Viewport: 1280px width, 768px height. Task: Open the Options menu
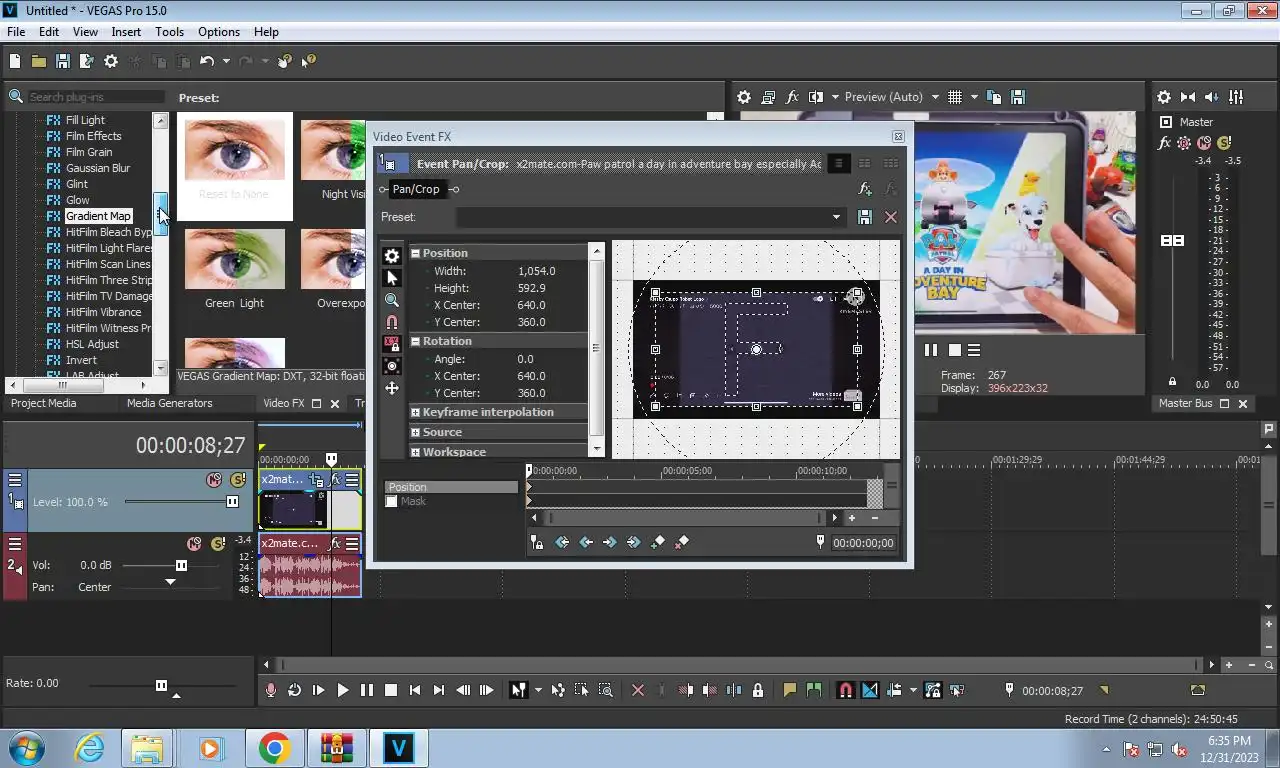click(219, 31)
